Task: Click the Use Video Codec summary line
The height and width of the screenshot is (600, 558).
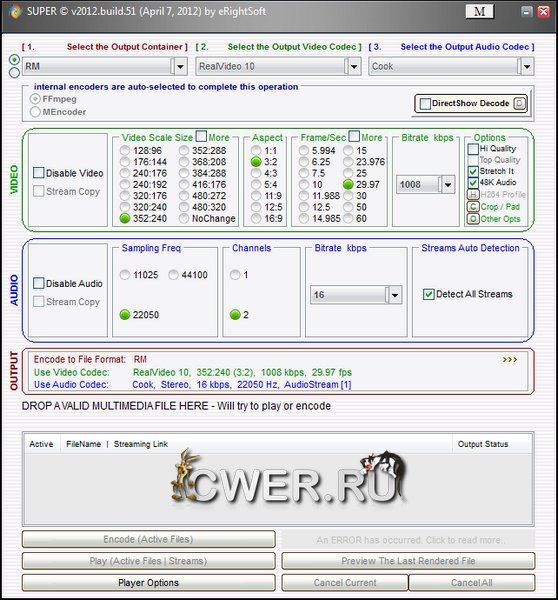Action: pyautogui.click(x=193, y=372)
